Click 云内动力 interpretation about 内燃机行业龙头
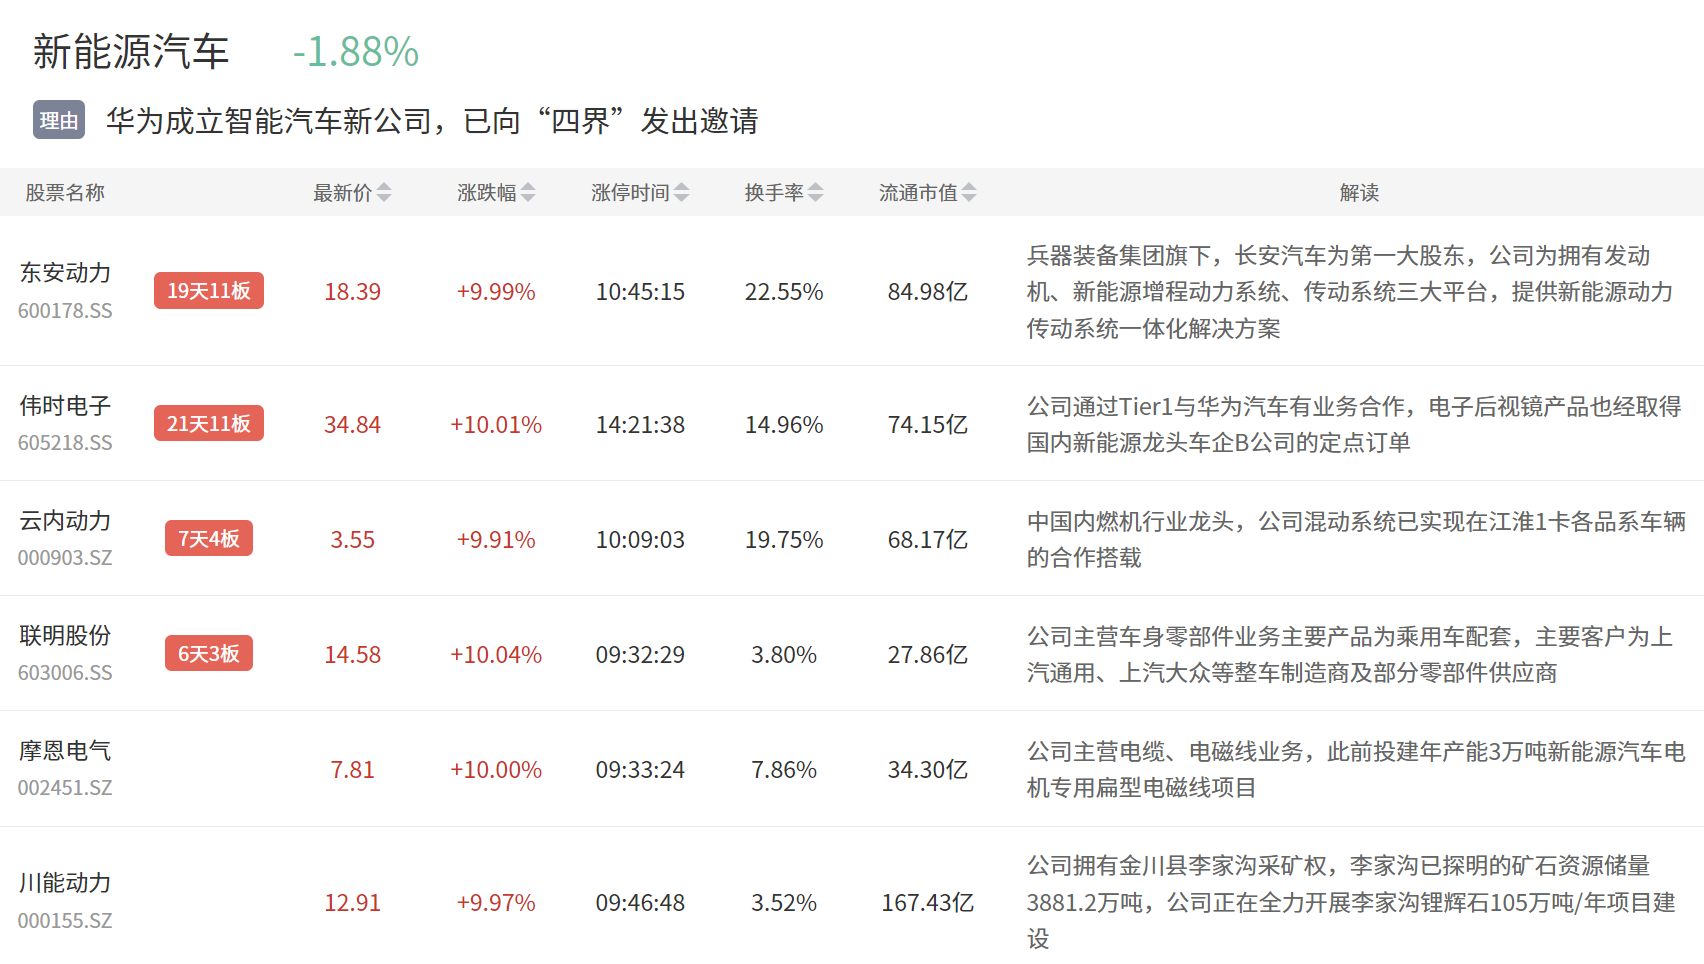 point(1356,540)
